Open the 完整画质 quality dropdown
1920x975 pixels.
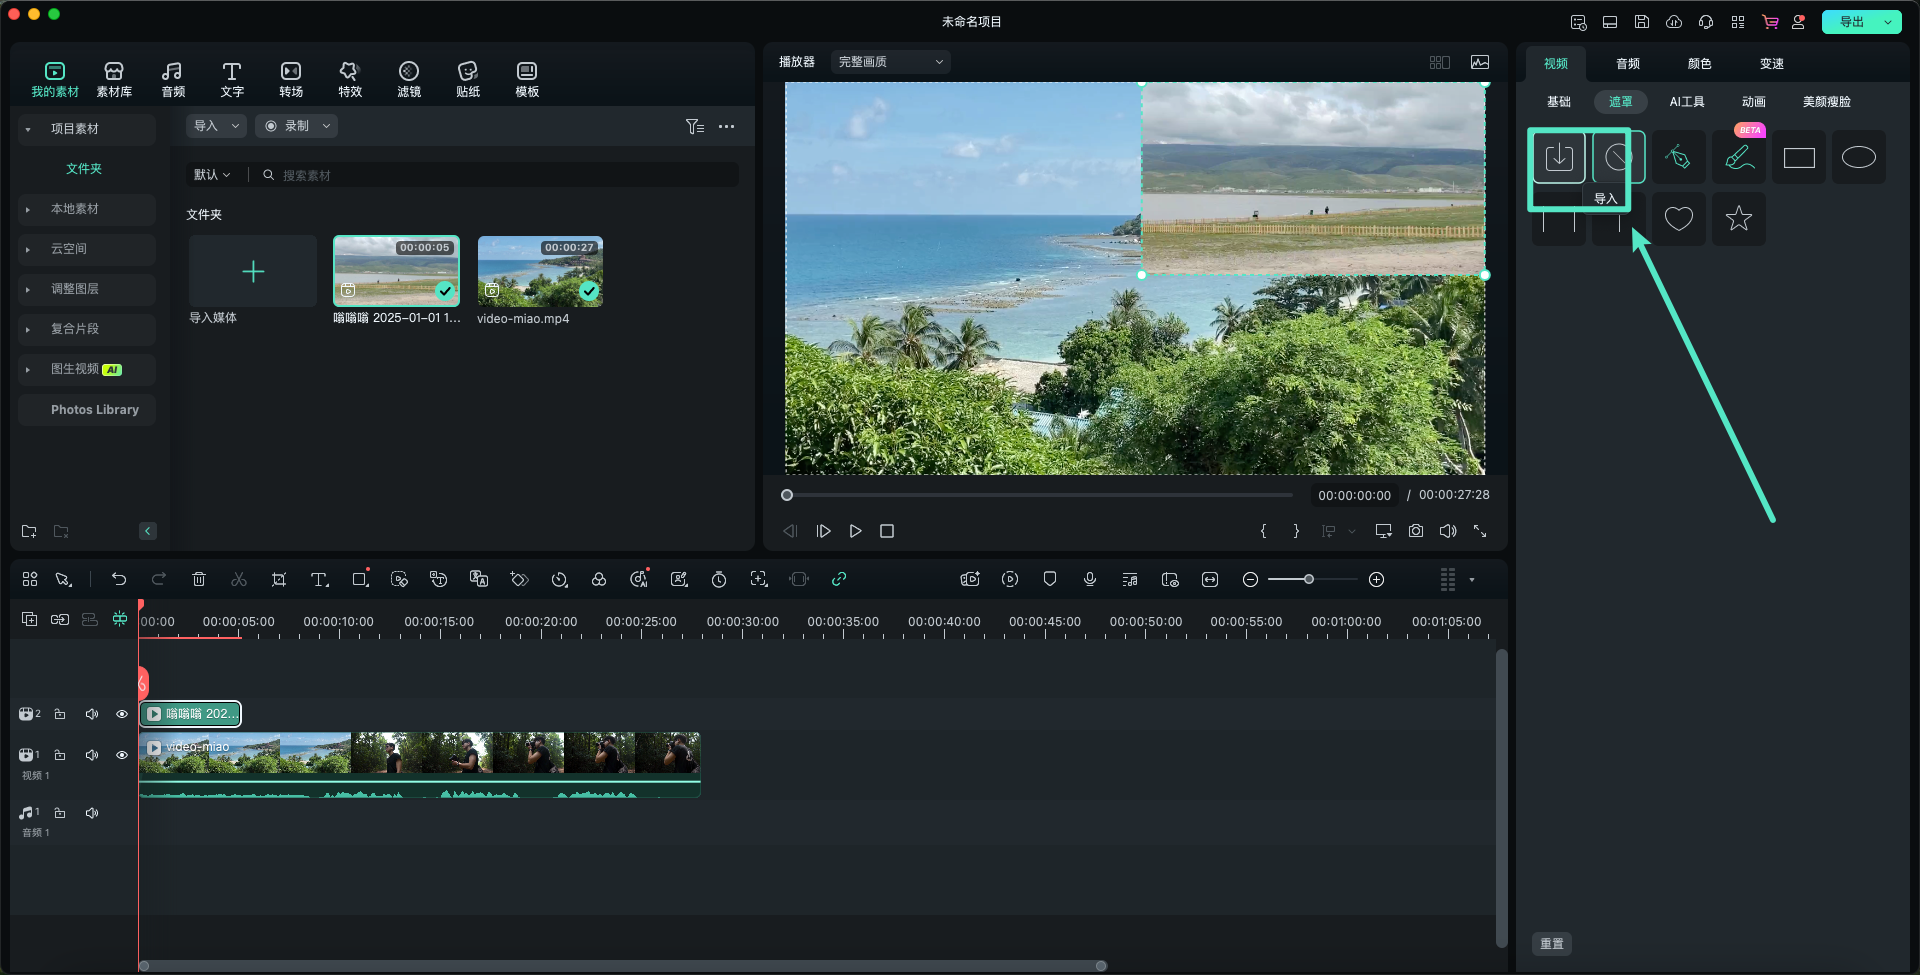pos(890,62)
